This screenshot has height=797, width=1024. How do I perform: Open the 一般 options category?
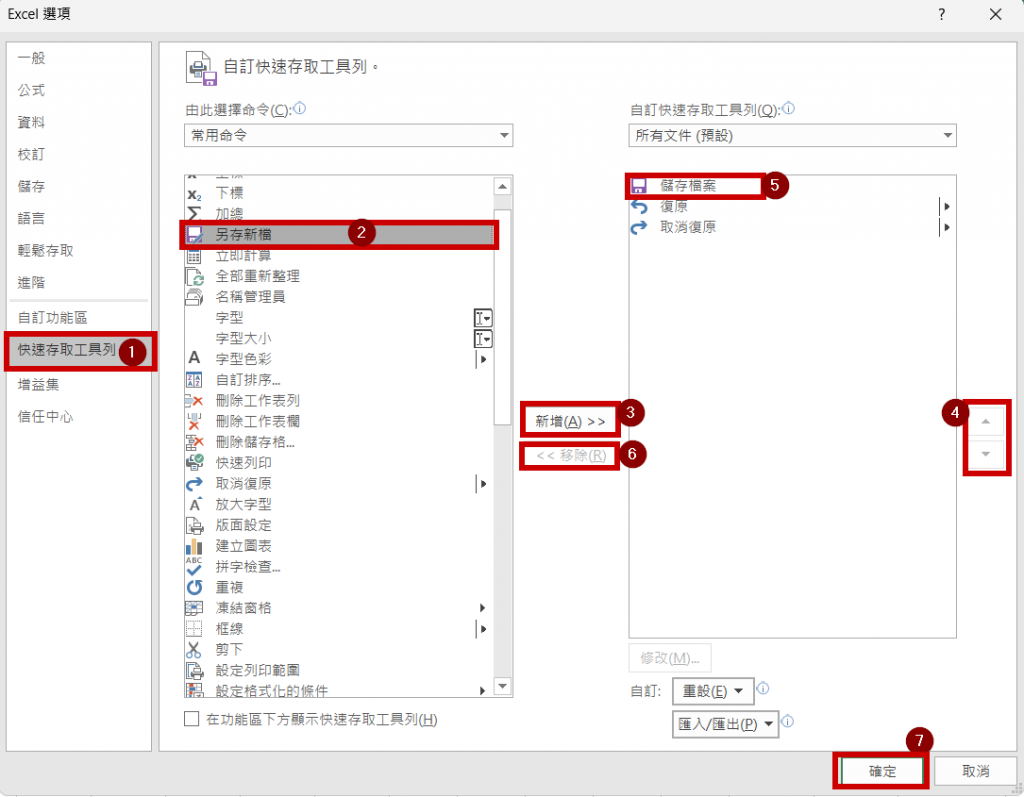click(x=31, y=58)
